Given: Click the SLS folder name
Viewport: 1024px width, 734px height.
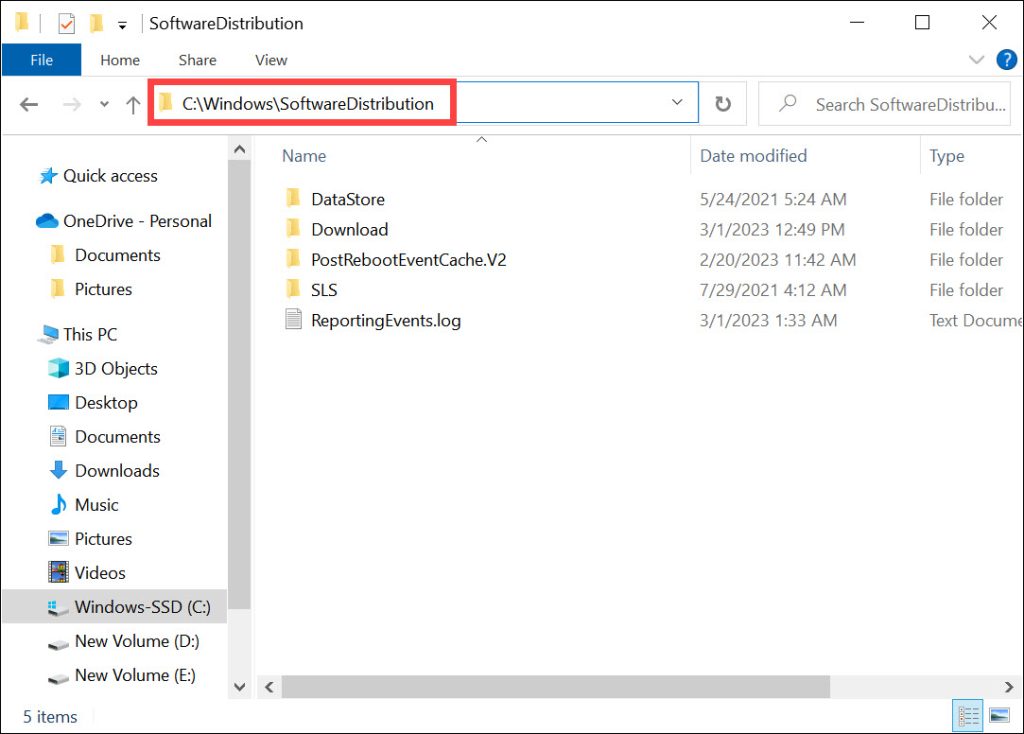Looking at the screenshot, I should point(324,290).
